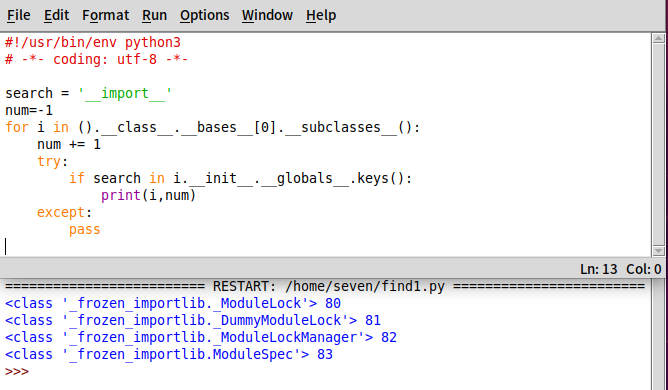
Task: Open the Options menu
Action: (204, 15)
